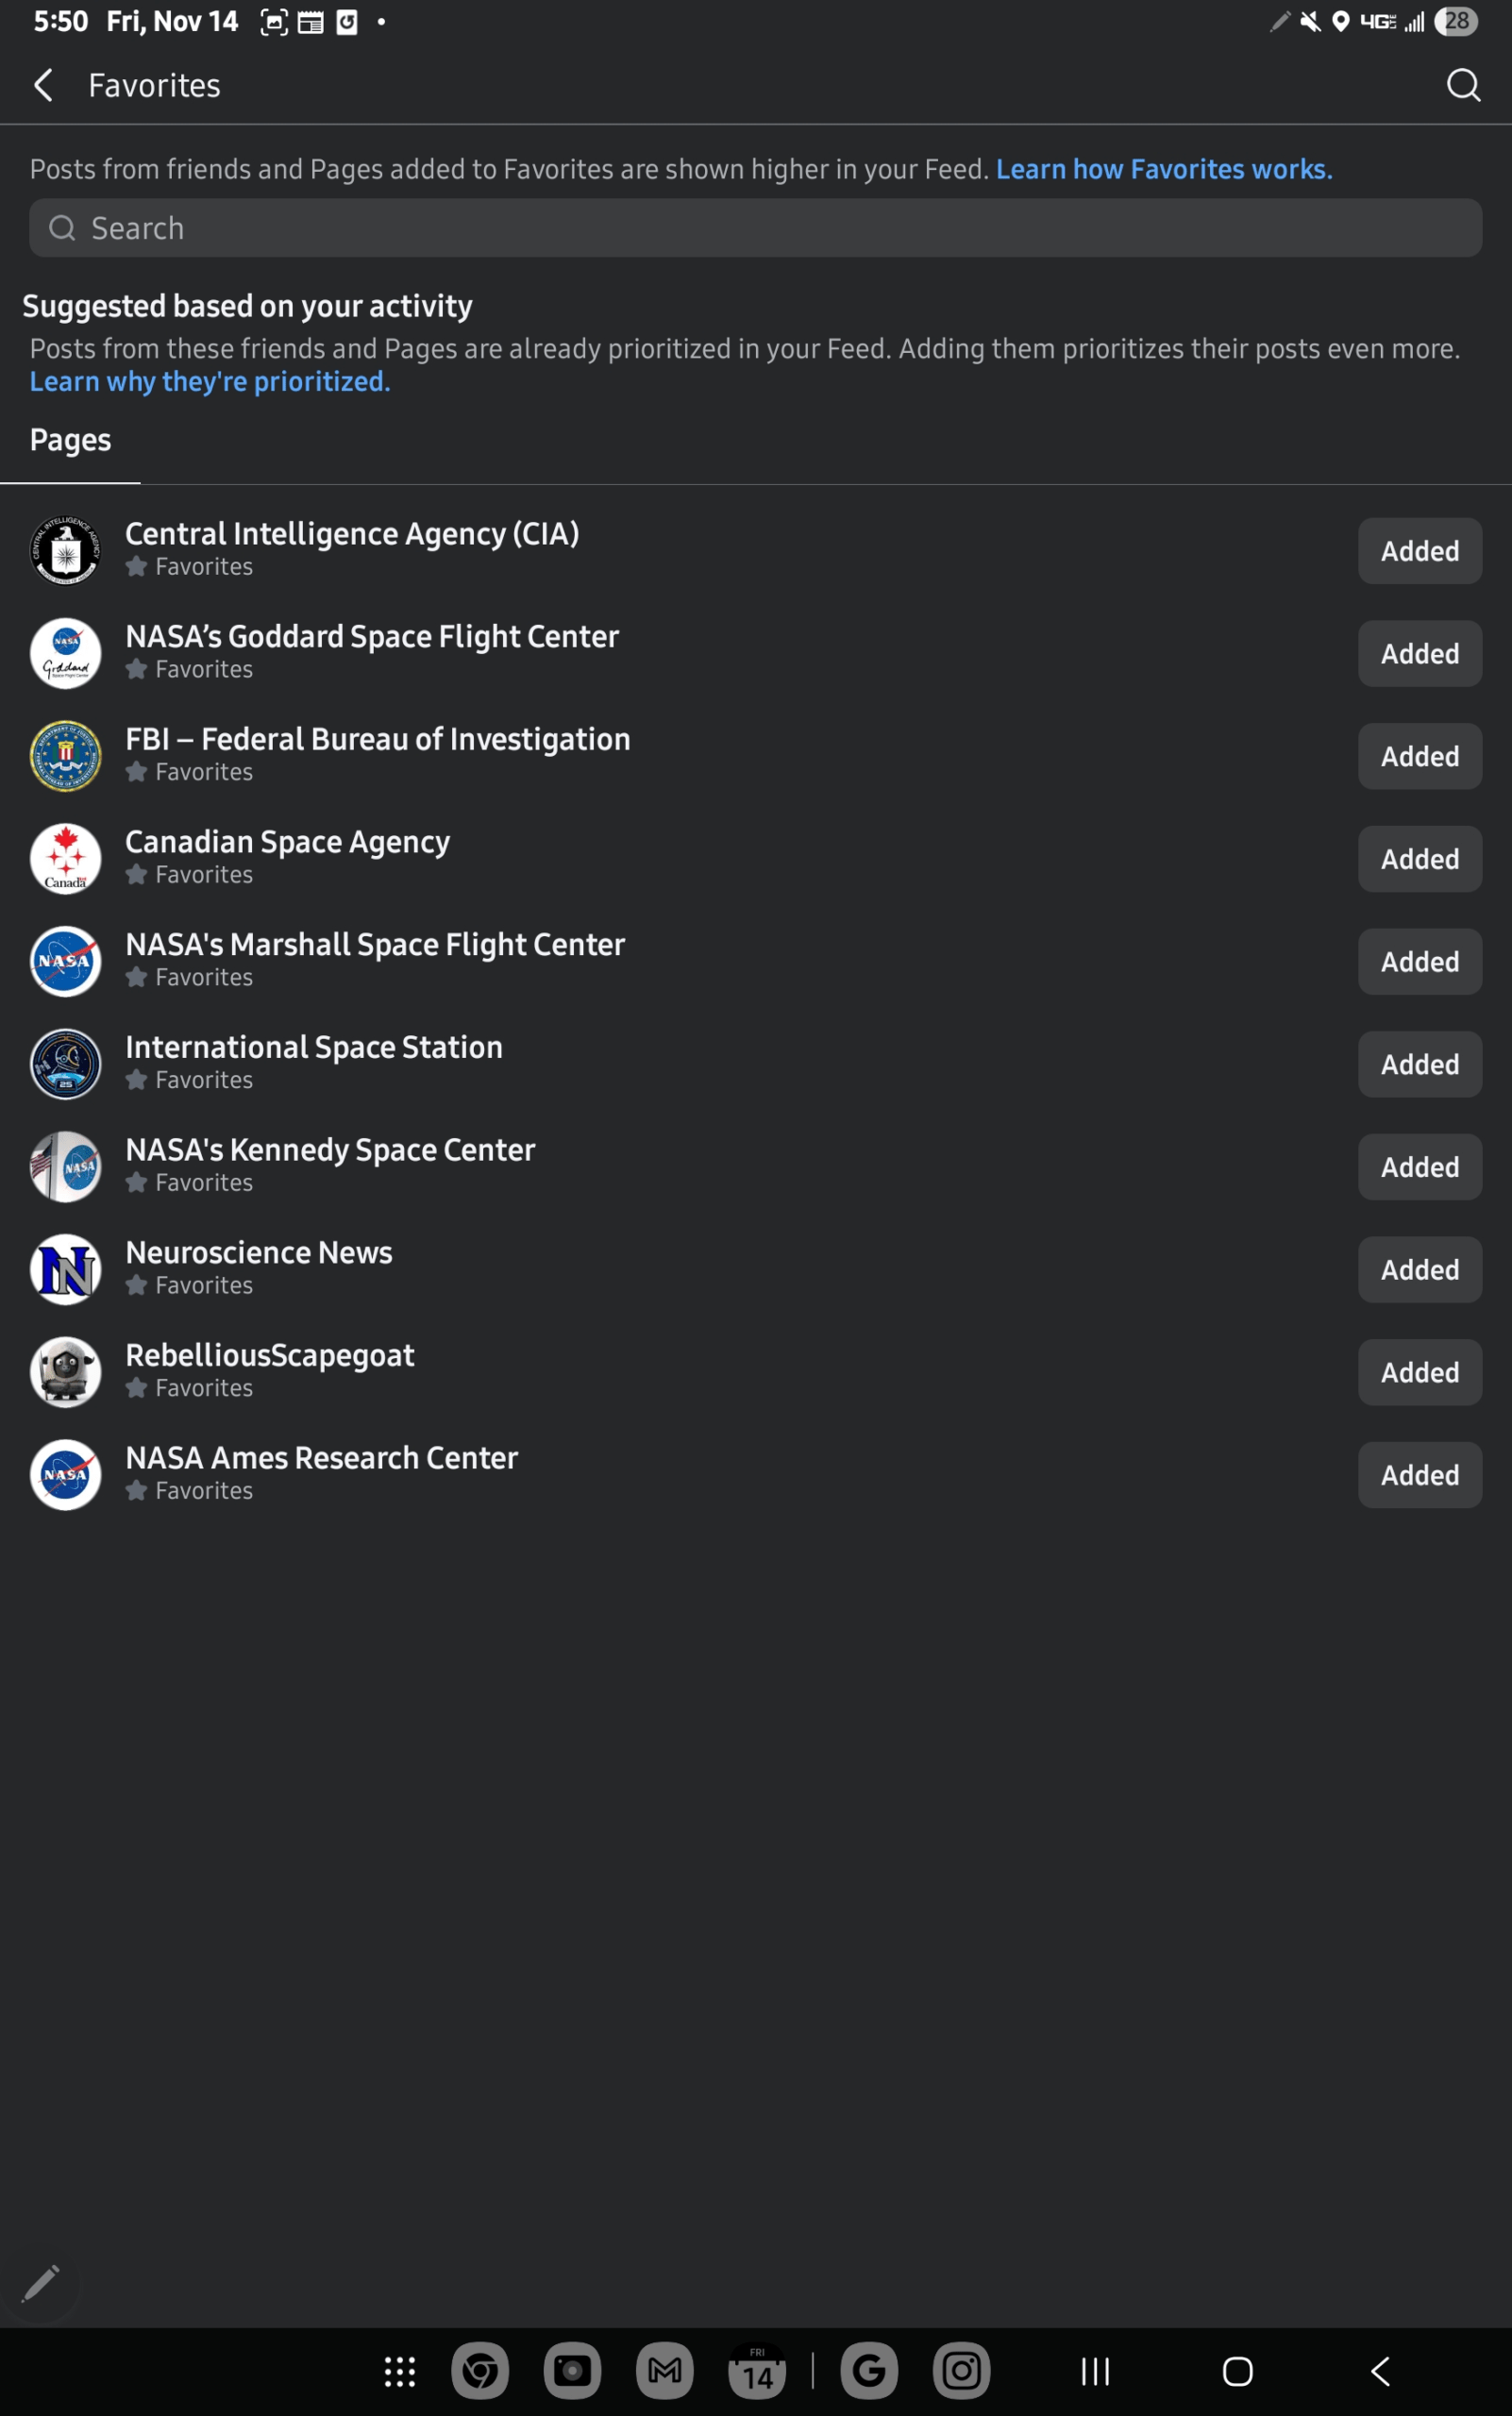This screenshot has width=1512, height=2416.
Task: Remove Neuroscience News via its Added button
Action: click(x=1419, y=1270)
